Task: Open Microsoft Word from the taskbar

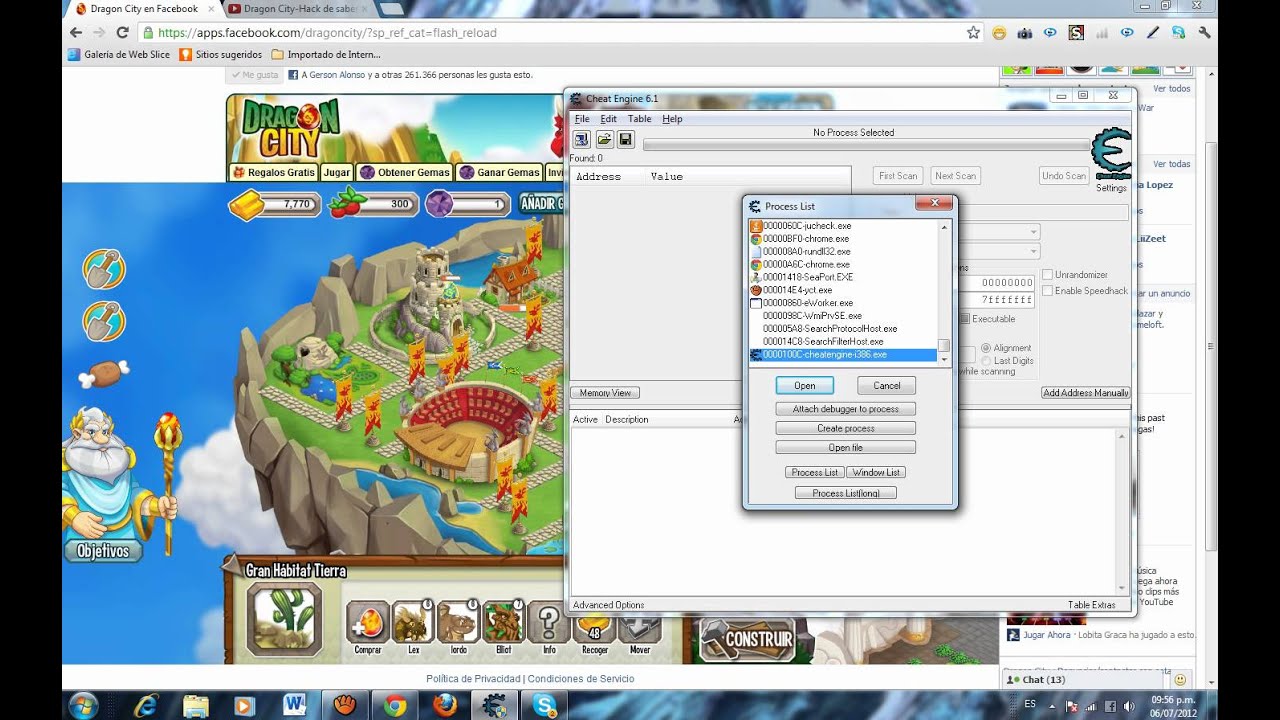Action: click(295, 705)
